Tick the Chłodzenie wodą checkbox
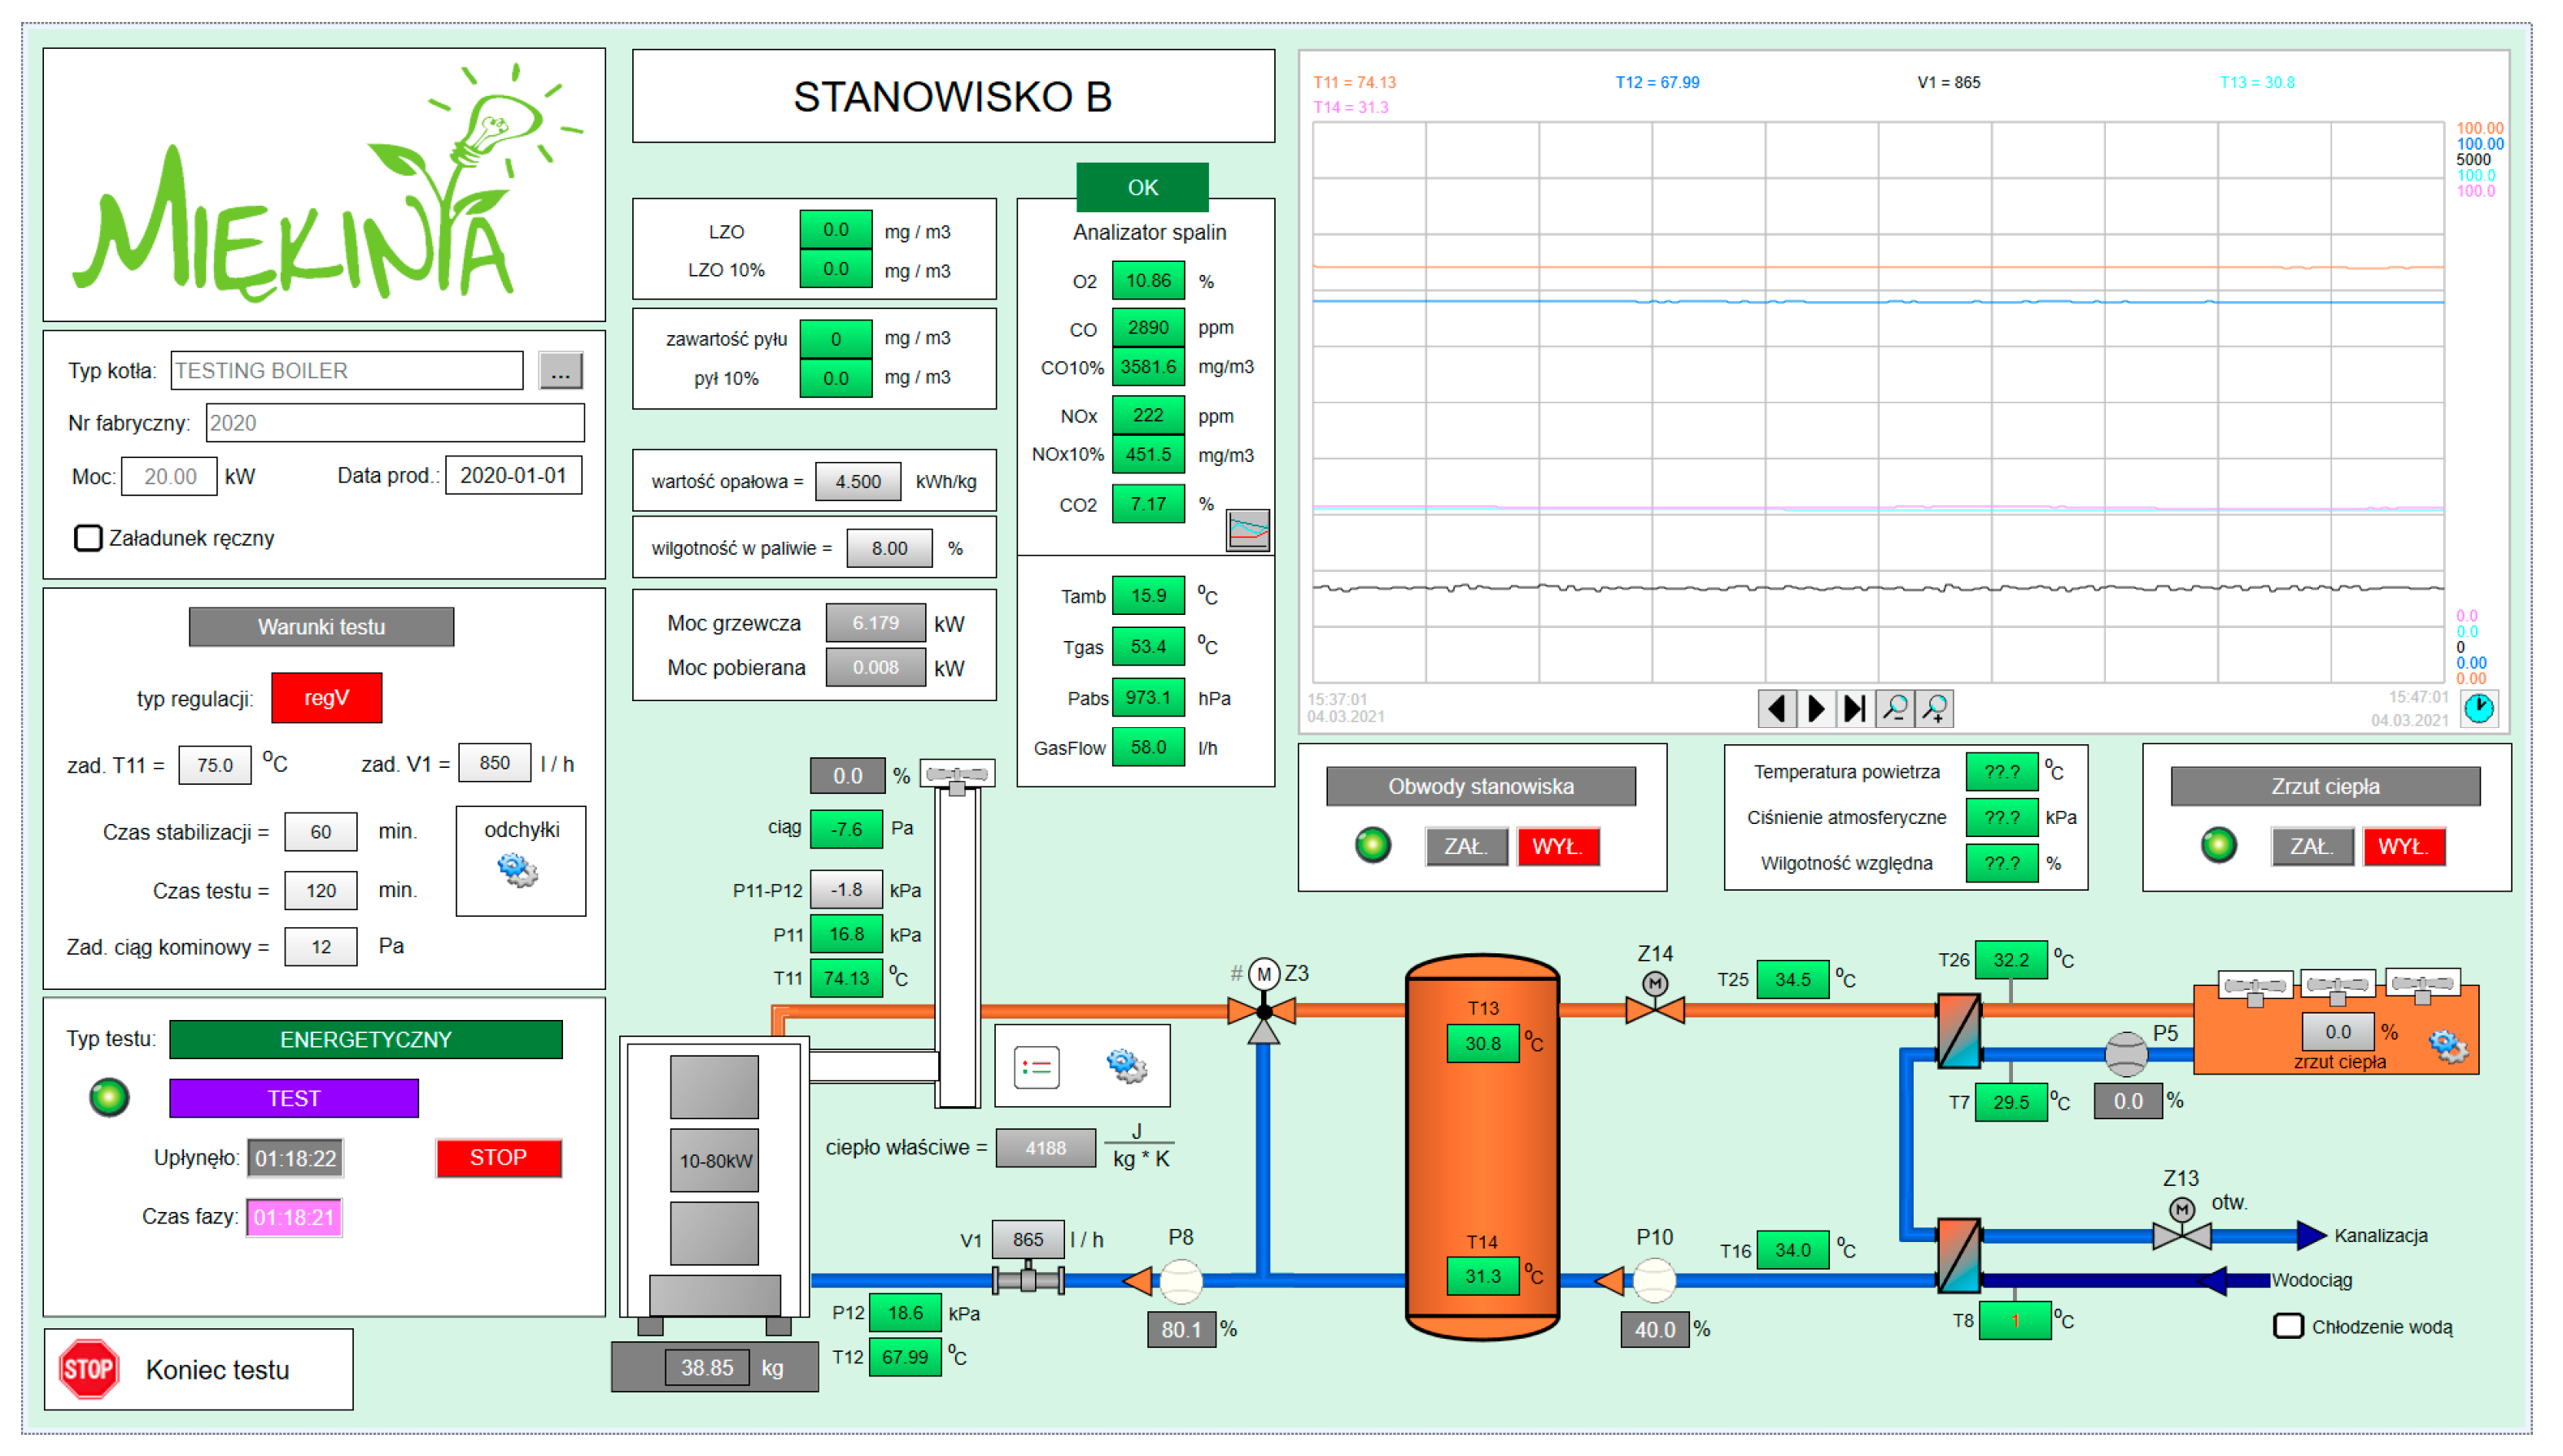2563x1456 pixels. (x=2289, y=1327)
